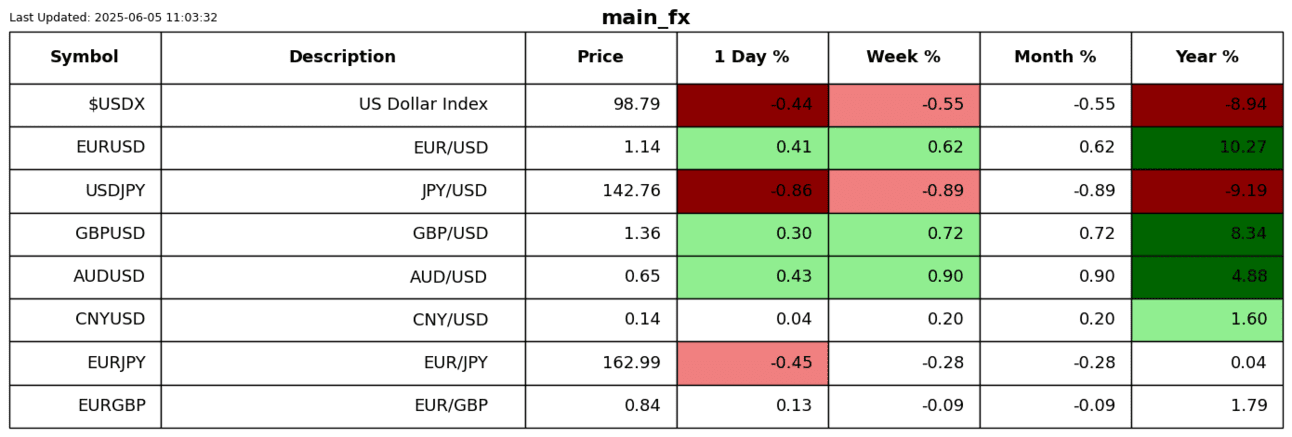Select the Year % column header
Viewport: 1292px width, 437px height.
coord(1207,57)
